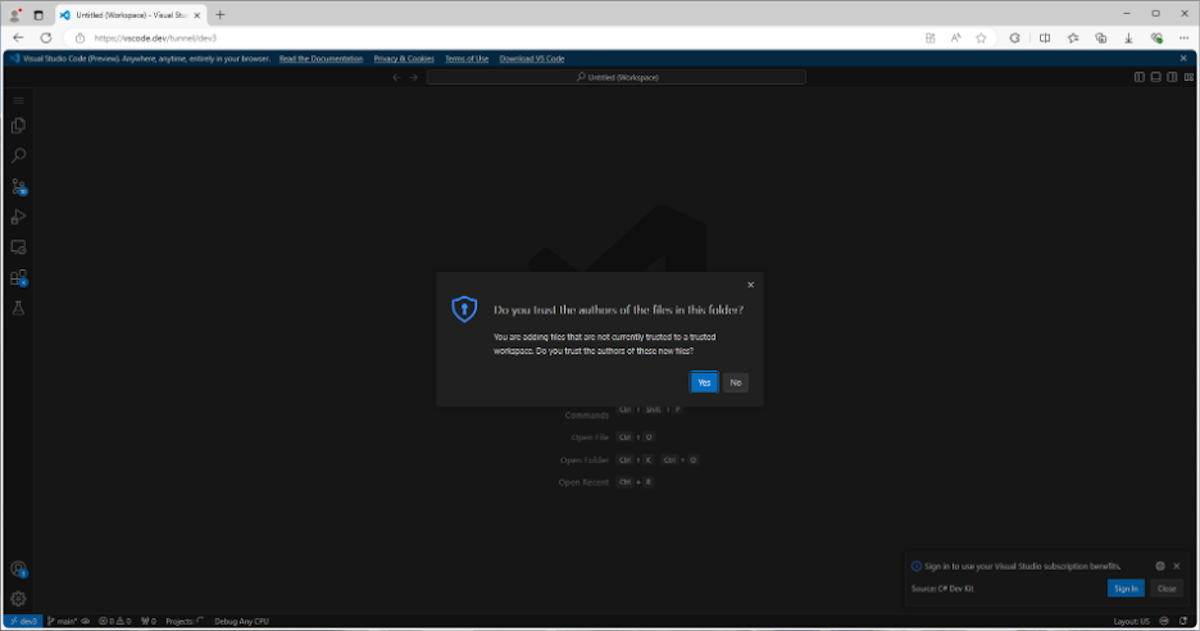Open the Explorer view in the activity bar
This screenshot has width=1200, height=631.
pos(18,126)
